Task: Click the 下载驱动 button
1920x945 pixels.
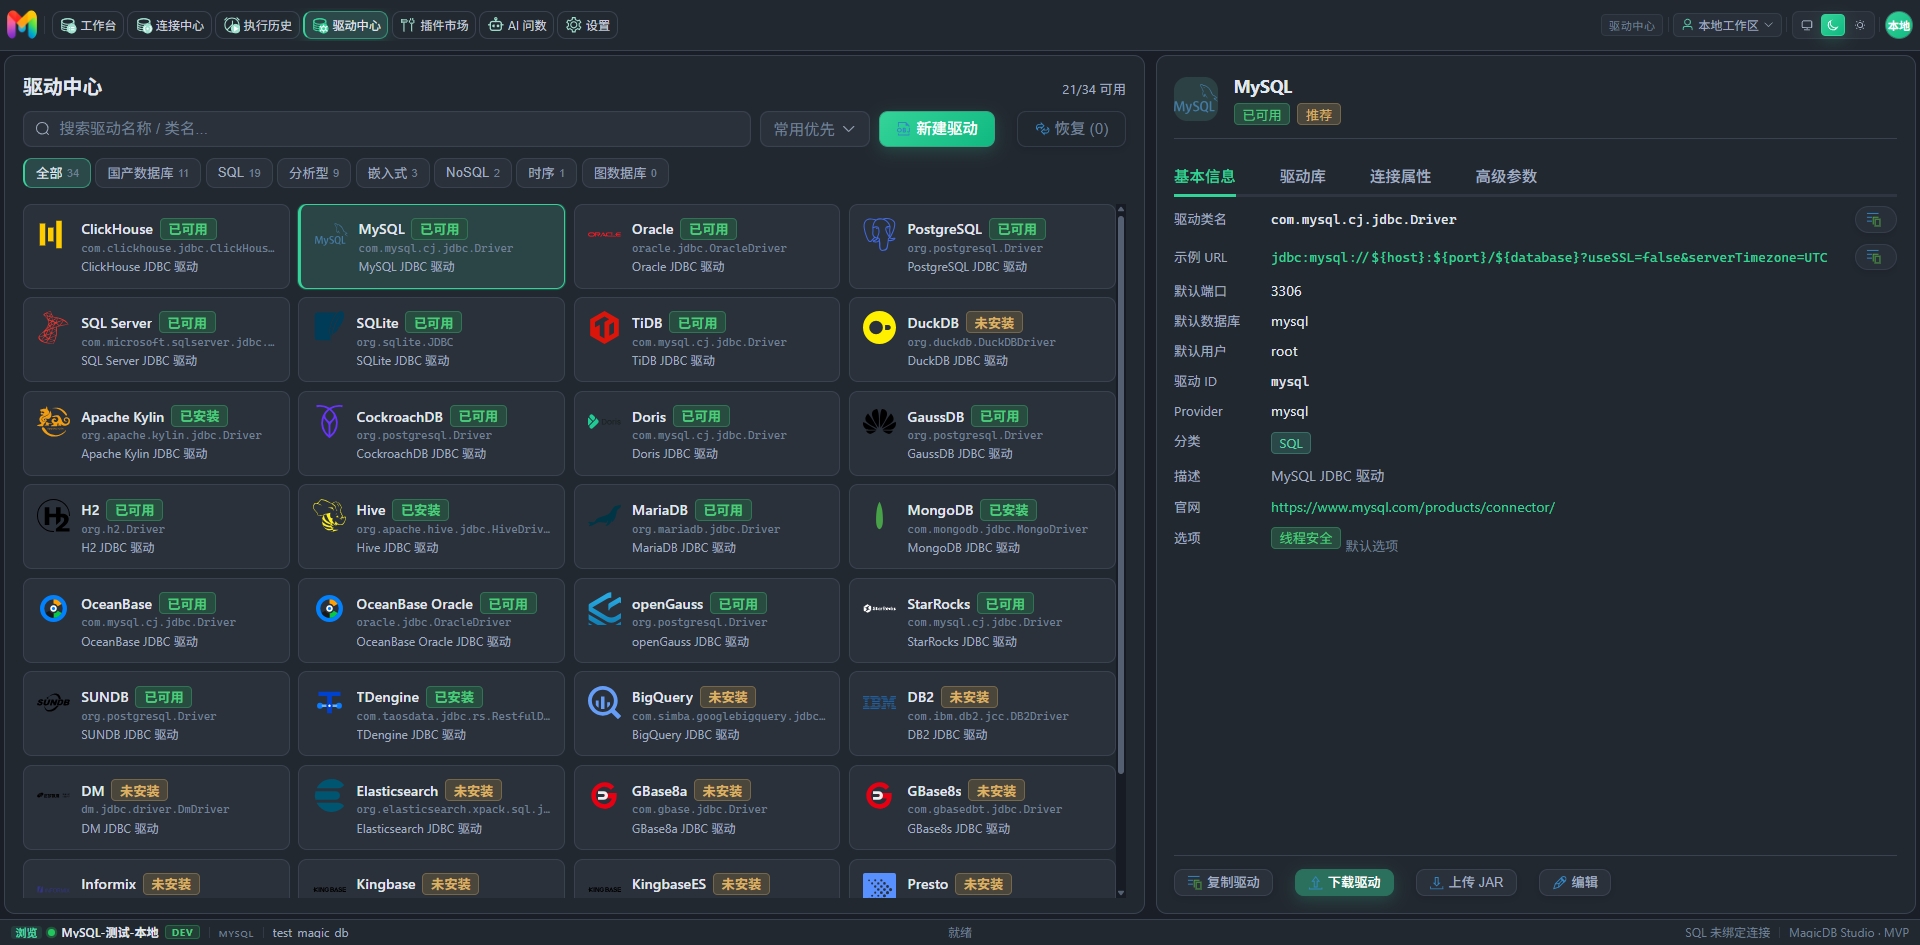Action: point(1344,882)
